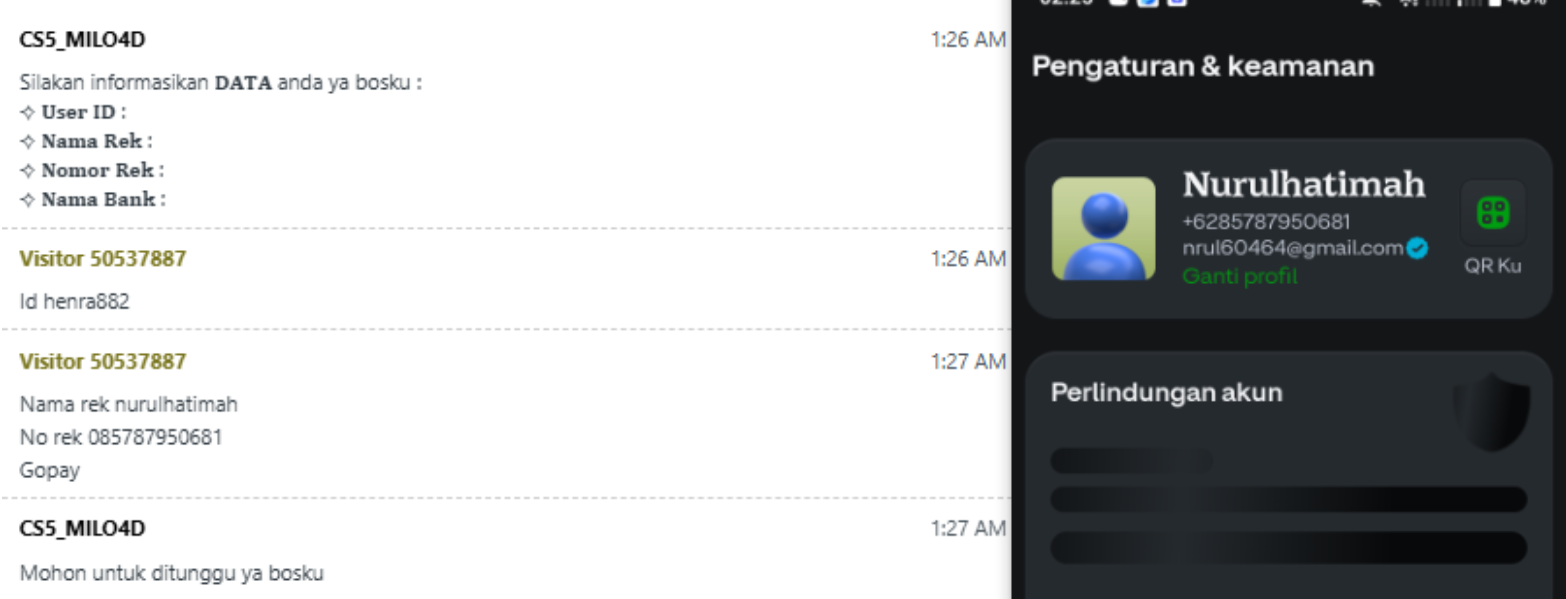Select the Pengaturan & keamanan header title
The image size is (1566, 599).
point(1203,67)
